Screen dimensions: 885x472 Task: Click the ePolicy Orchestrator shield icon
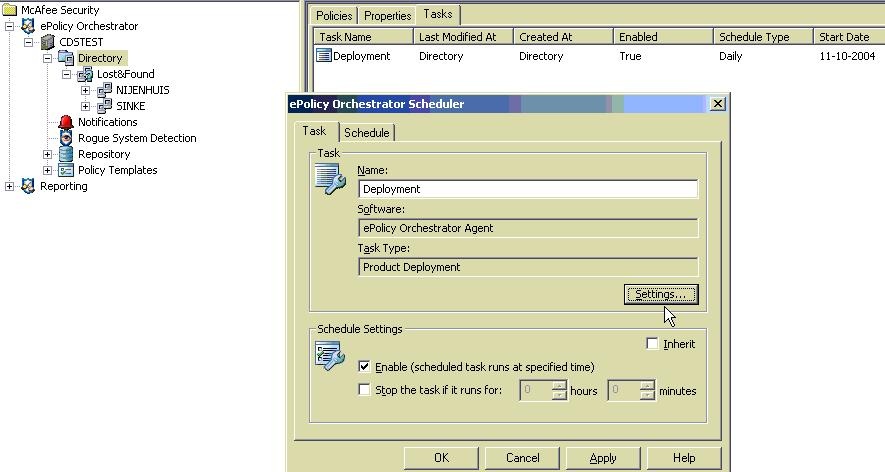pos(28,26)
